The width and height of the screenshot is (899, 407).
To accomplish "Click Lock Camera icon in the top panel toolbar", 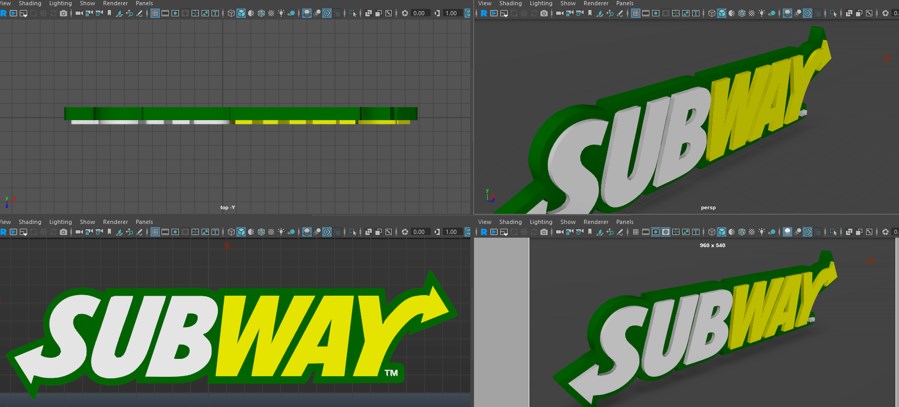I will pyautogui.click(x=89, y=13).
